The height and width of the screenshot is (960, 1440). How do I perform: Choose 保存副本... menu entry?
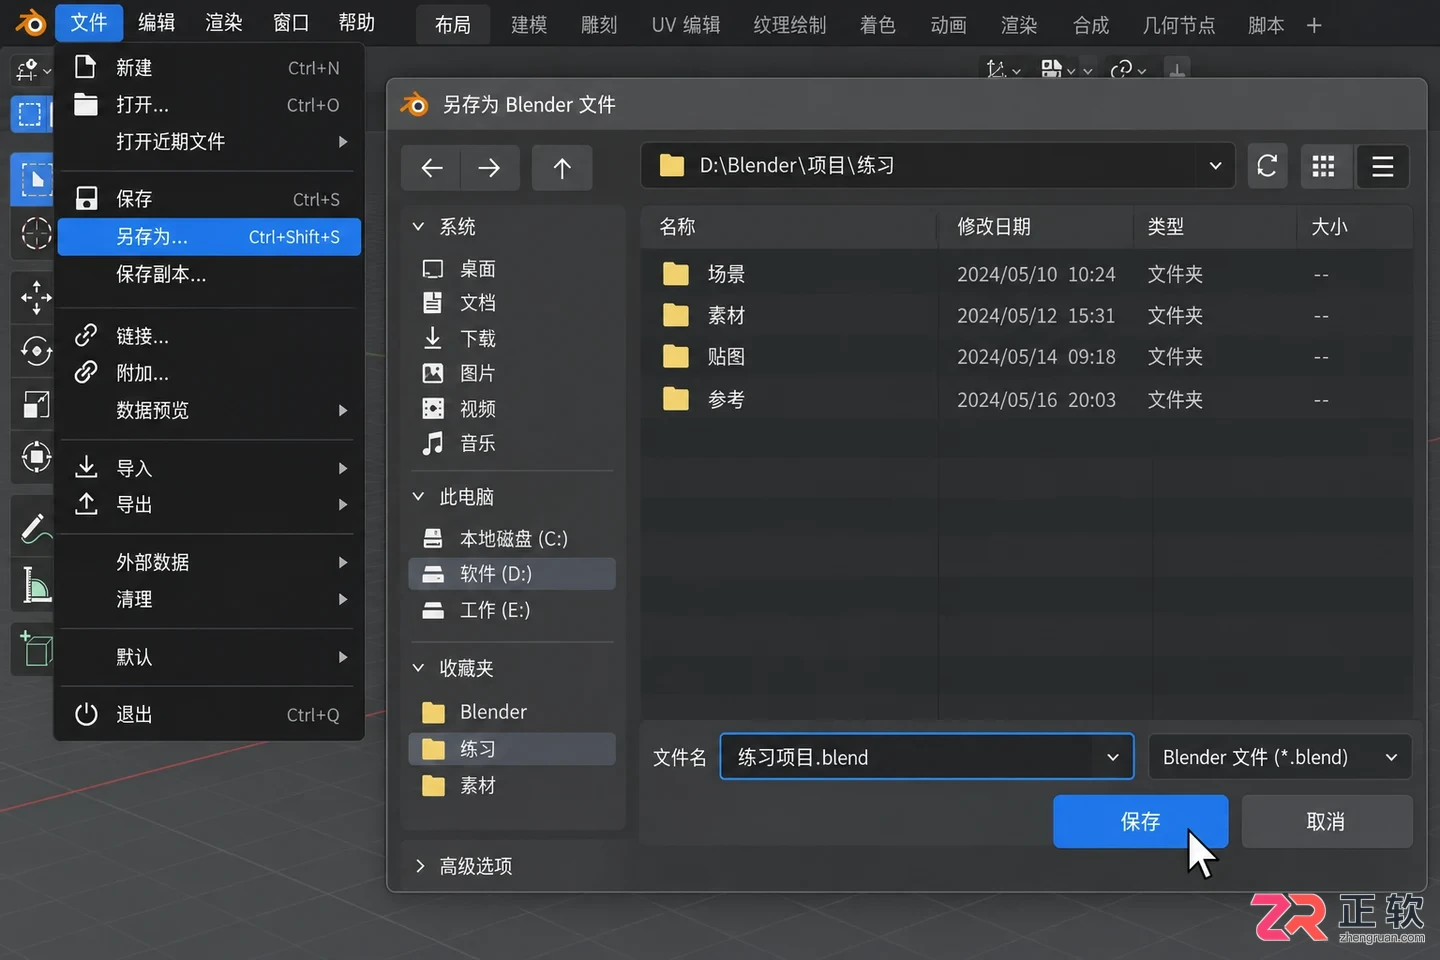click(209, 274)
